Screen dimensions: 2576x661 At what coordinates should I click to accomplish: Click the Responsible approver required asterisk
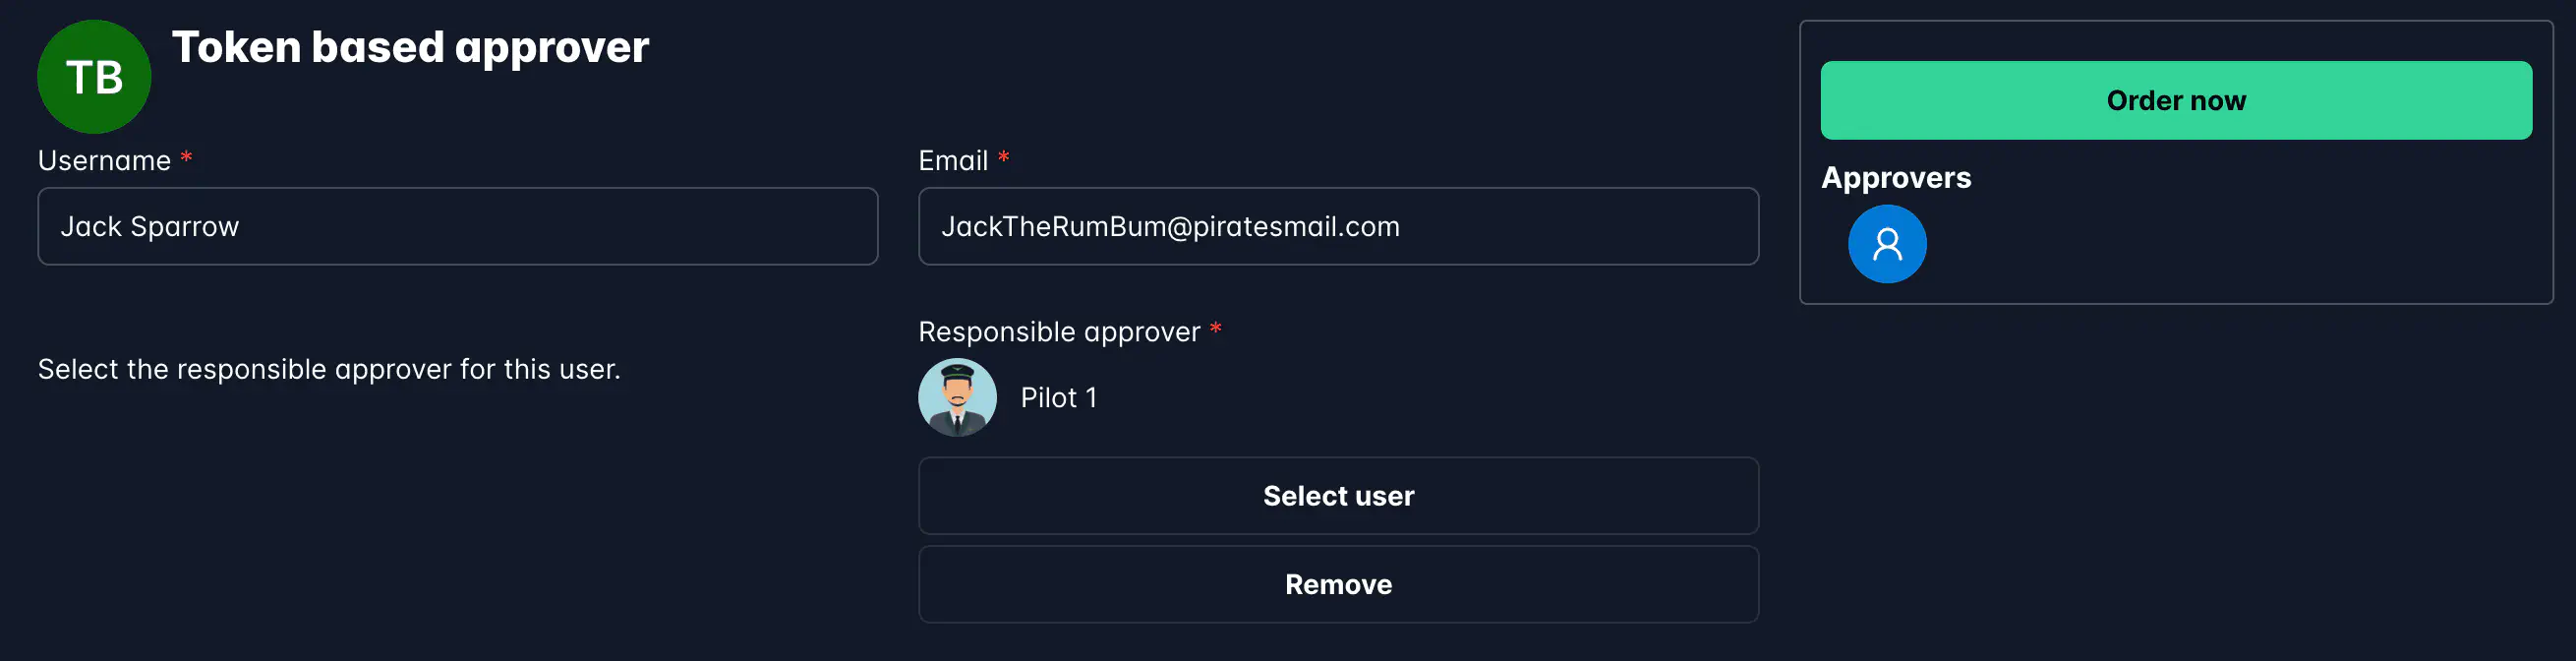[1216, 330]
